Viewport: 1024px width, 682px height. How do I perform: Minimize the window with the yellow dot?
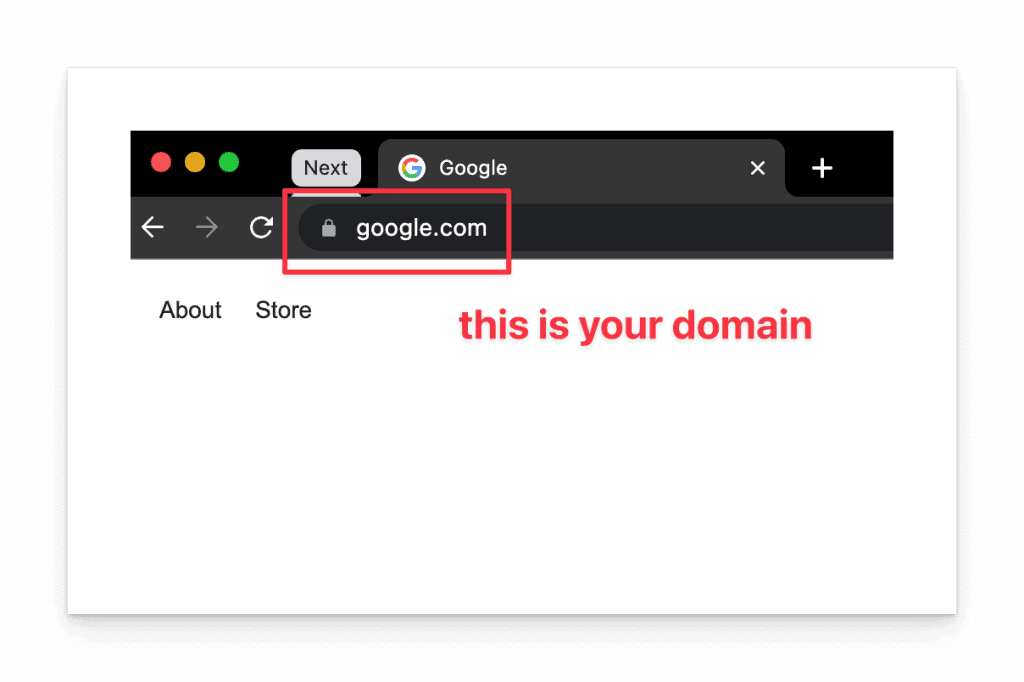[195, 162]
